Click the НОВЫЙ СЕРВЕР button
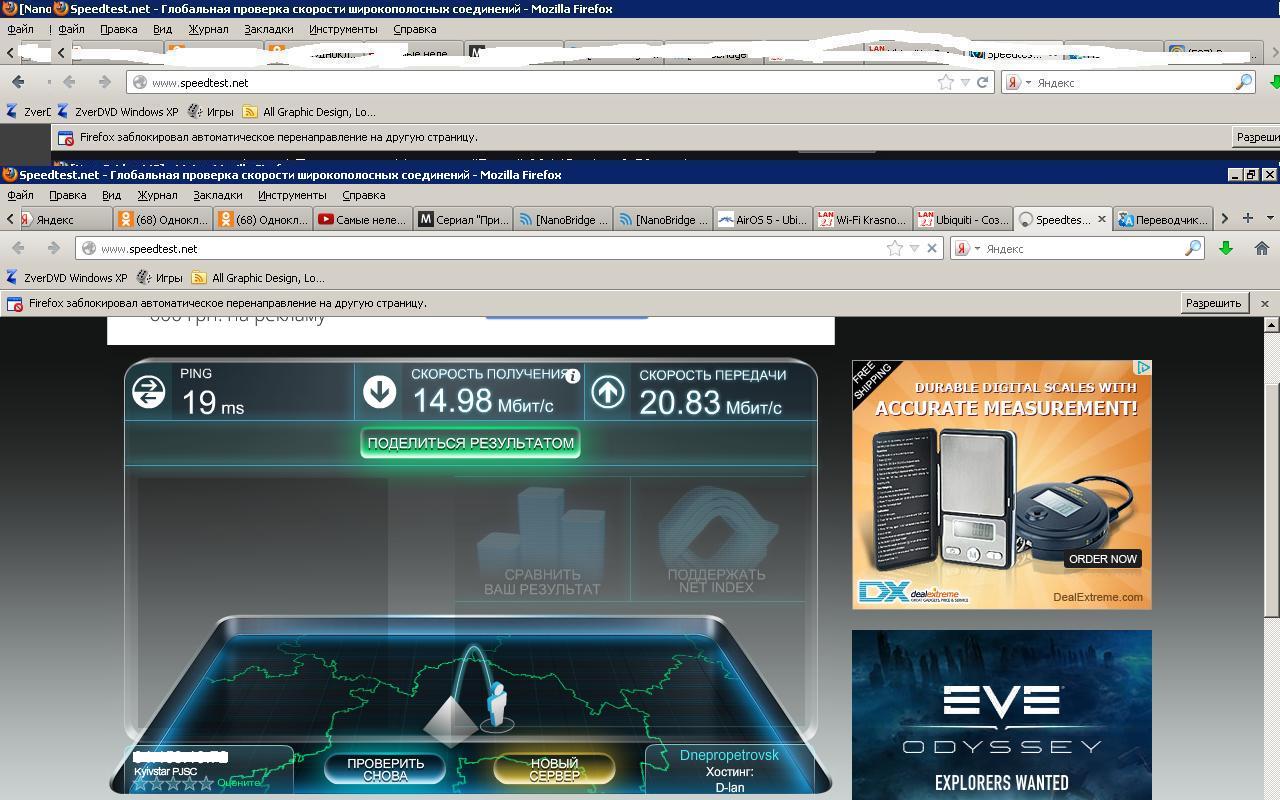This screenshot has width=1280, height=800. (x=554, y=769)
